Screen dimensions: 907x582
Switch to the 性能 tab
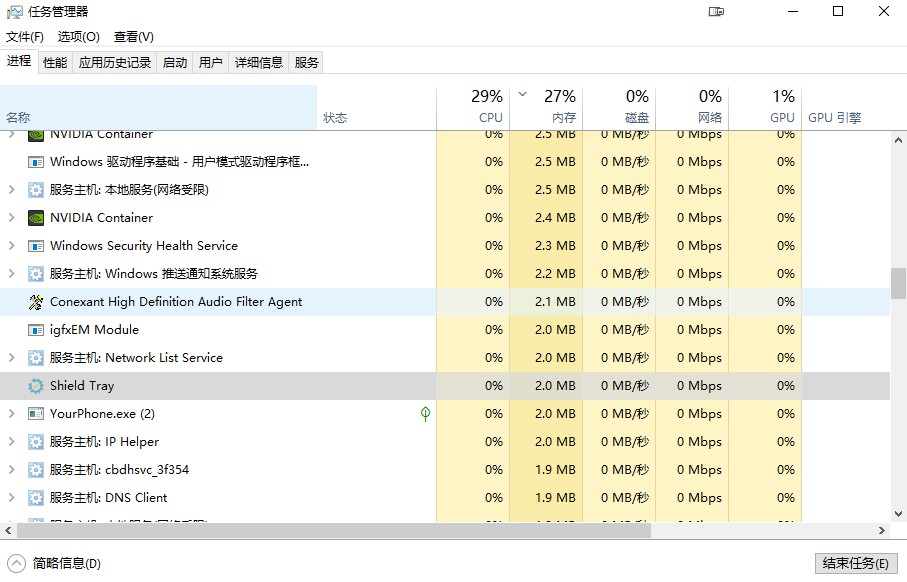(x=57, y=61)
